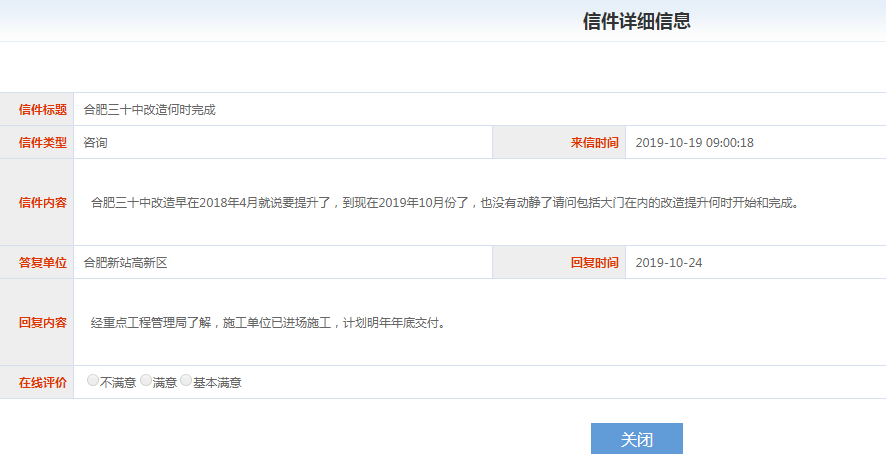
Task: Click the 信件类型 label
Action: click(x=42, y=142)
